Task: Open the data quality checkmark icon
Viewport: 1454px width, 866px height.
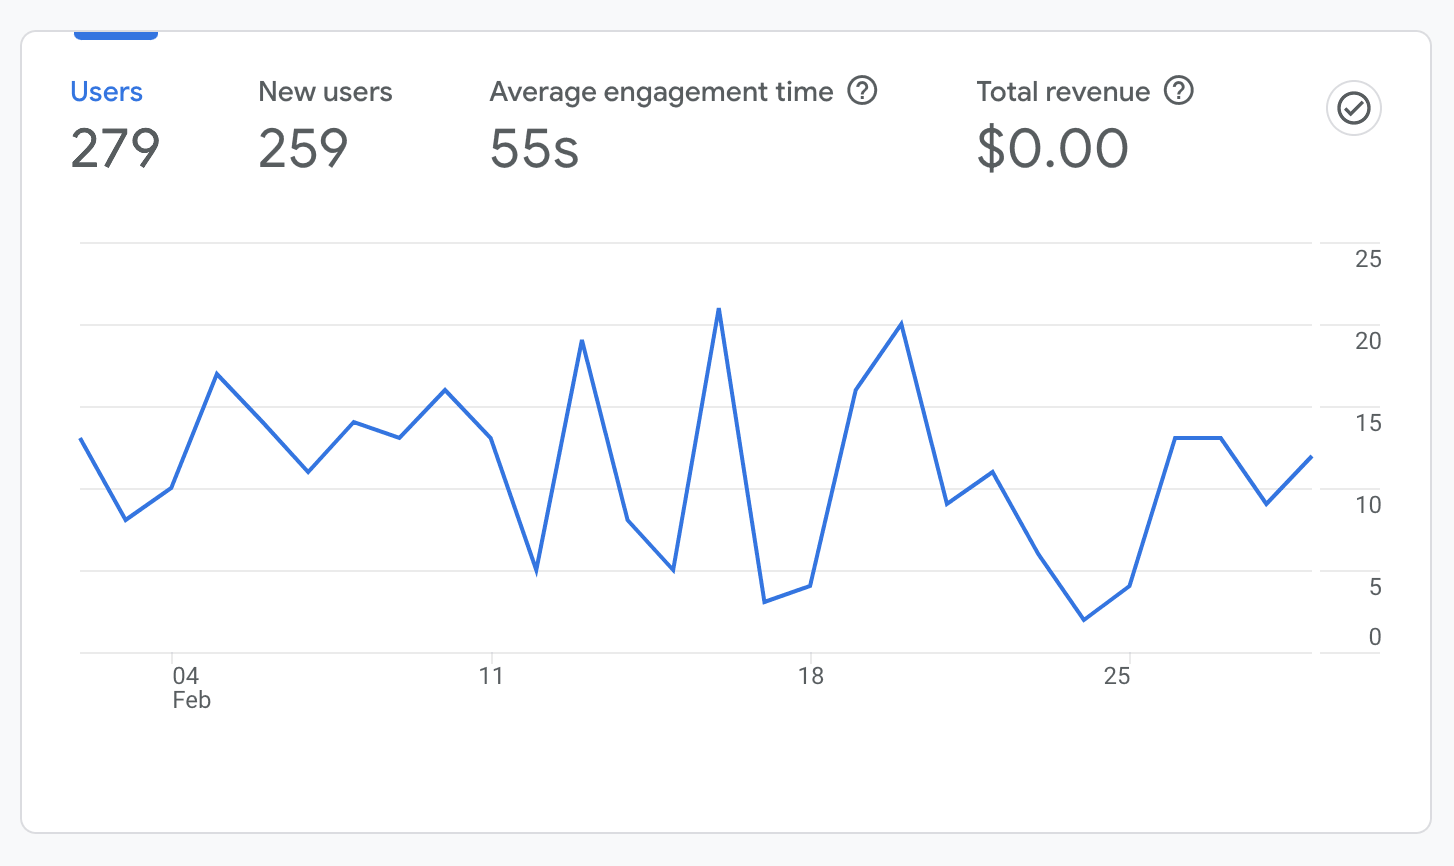Action: [x=1354, y=108]
